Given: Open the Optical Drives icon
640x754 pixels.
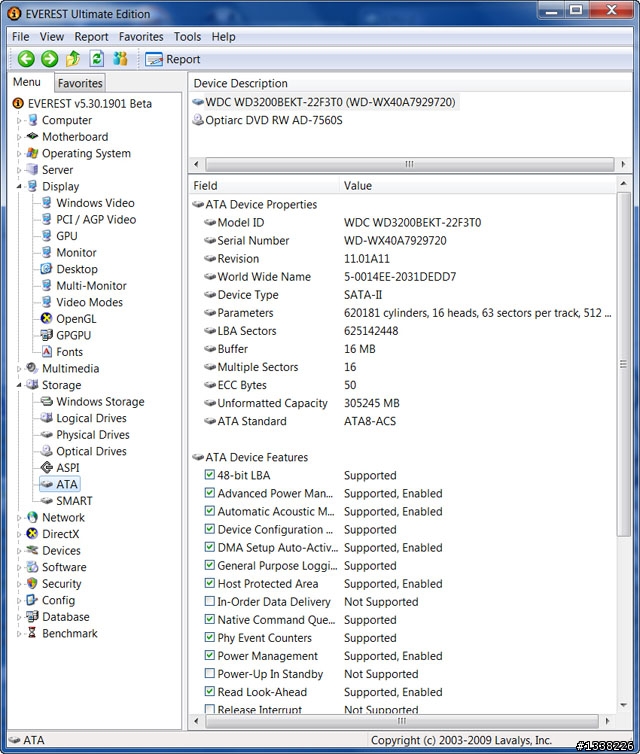Looking at the screenshot, I should tap(47, 451).
